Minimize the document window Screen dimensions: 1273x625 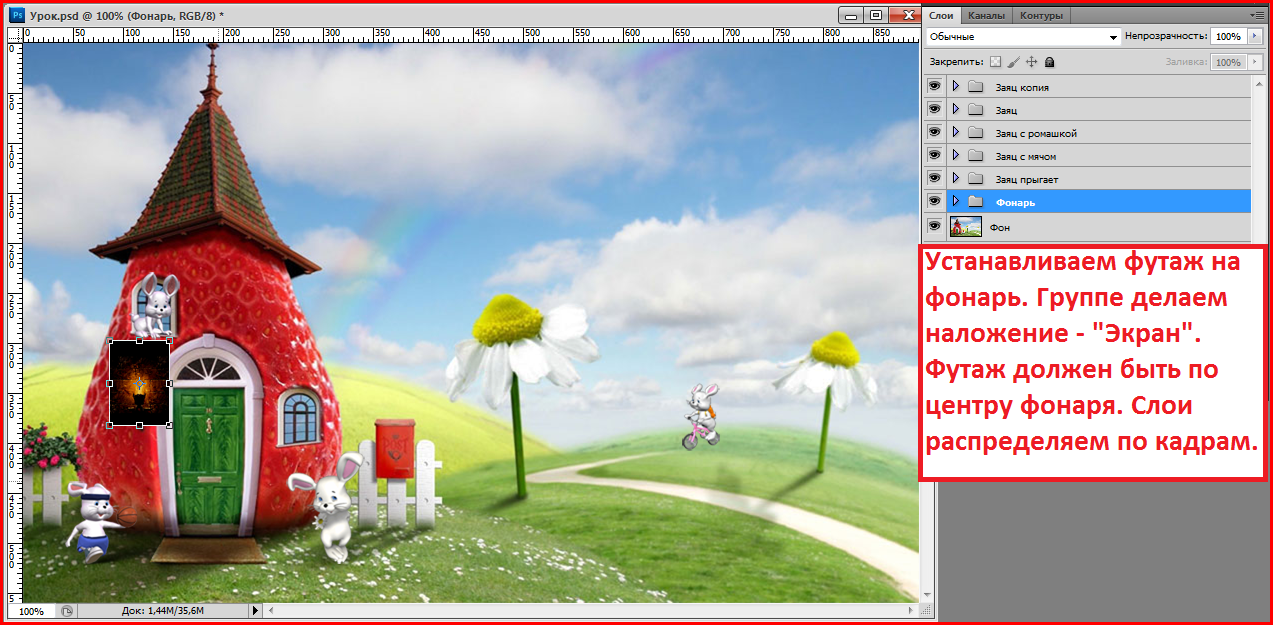click(849, 15)
